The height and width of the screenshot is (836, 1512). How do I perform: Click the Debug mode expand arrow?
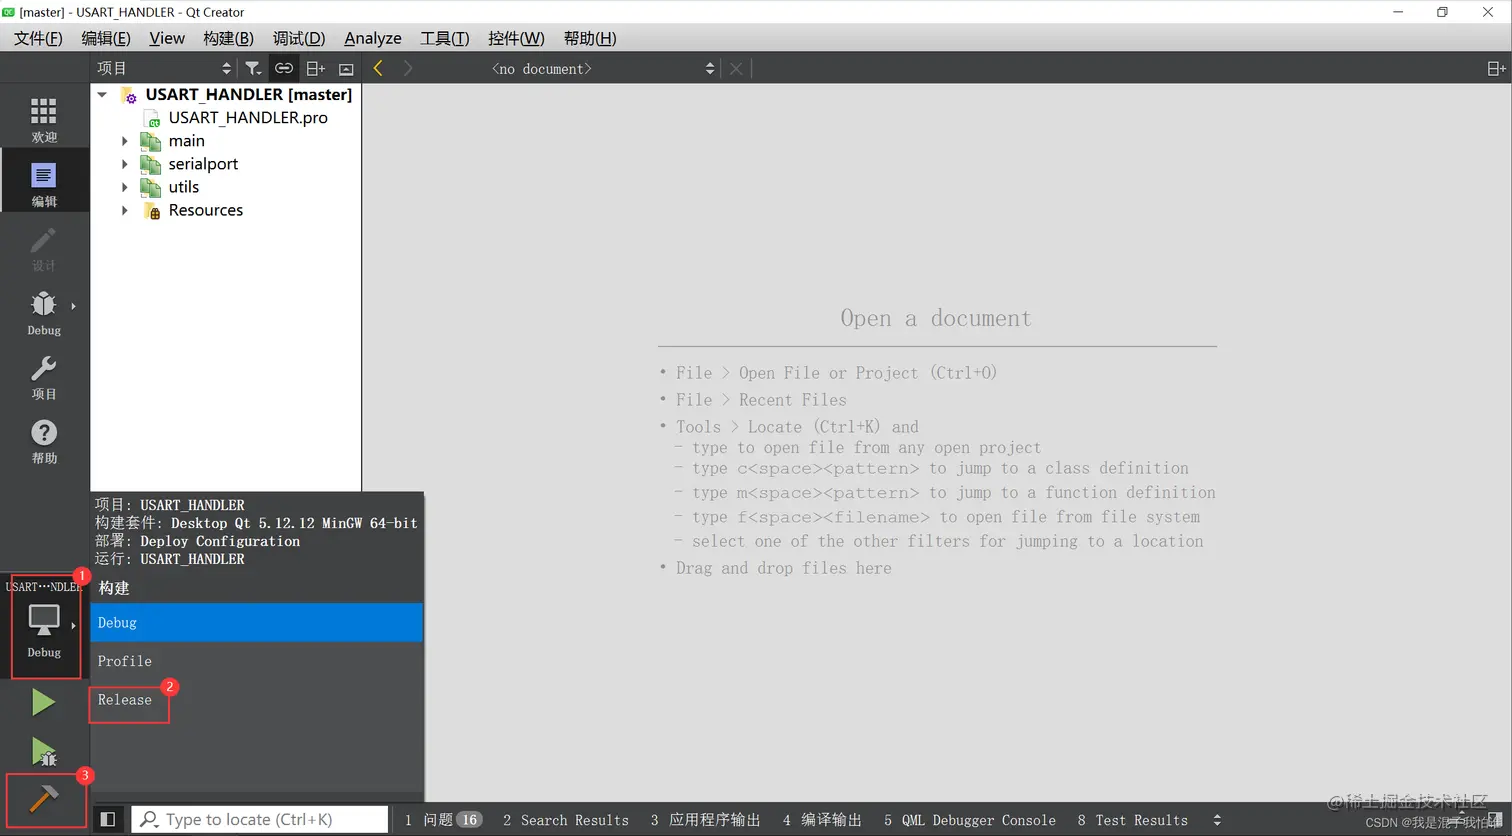tap(73, 306)
